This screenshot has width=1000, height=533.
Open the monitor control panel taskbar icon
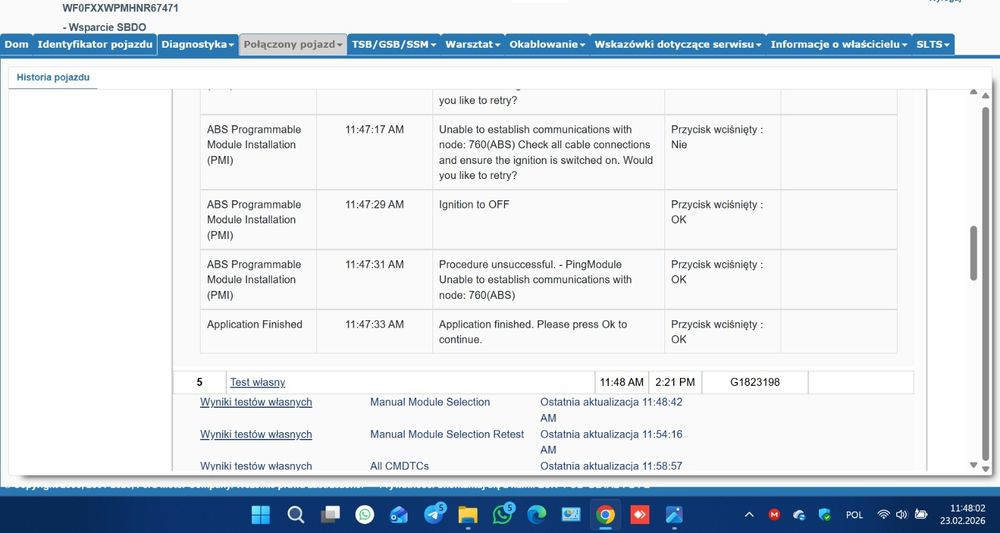tap(571, 515)
